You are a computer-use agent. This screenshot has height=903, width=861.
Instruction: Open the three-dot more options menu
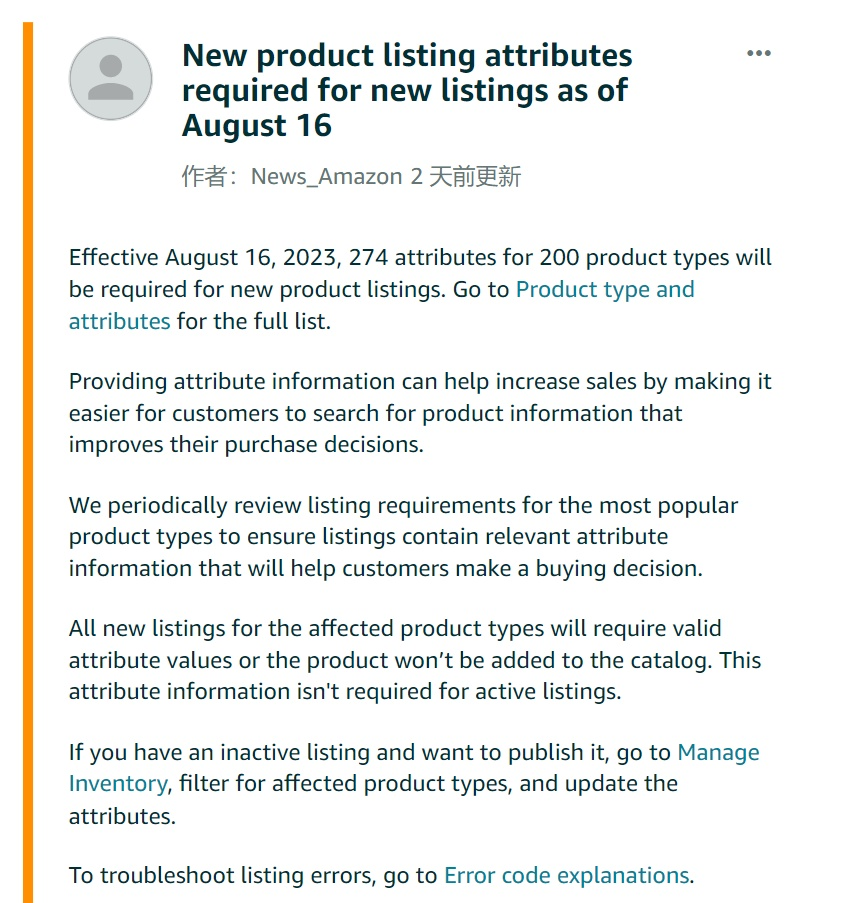coord(758,53)
